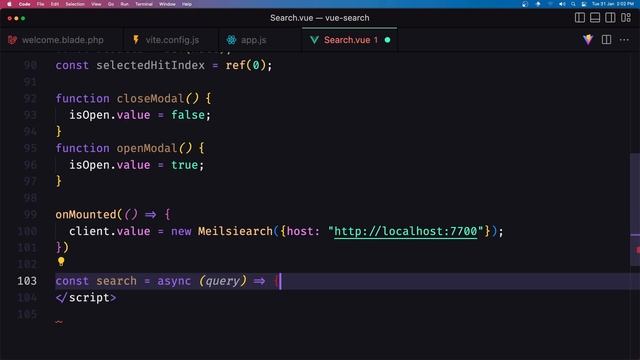Click the lightbulb quick-fix icon near line 102
This screenshot has width=640, height=360.
point(61,262)
